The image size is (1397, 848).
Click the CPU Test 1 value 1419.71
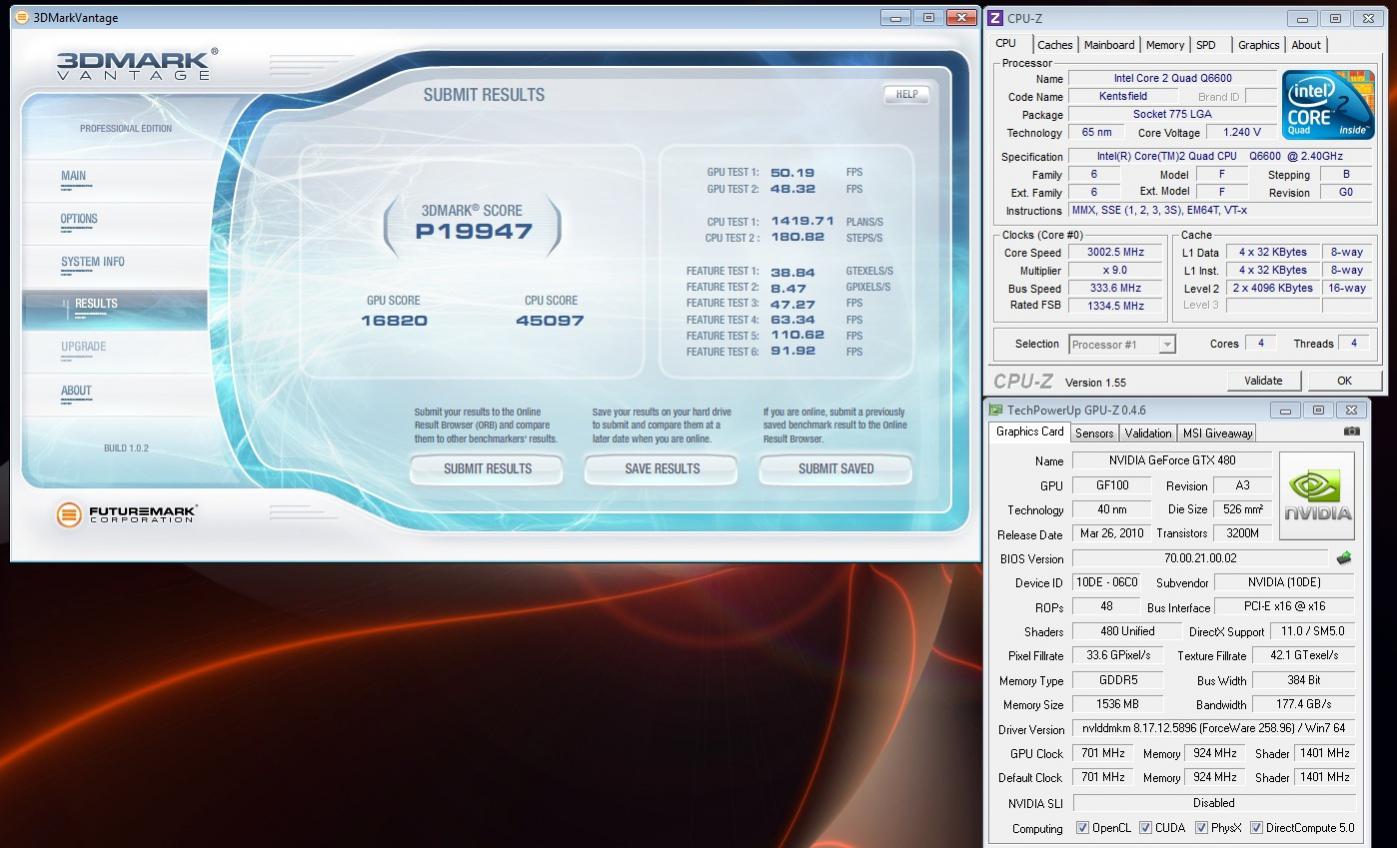pos(802,221)
